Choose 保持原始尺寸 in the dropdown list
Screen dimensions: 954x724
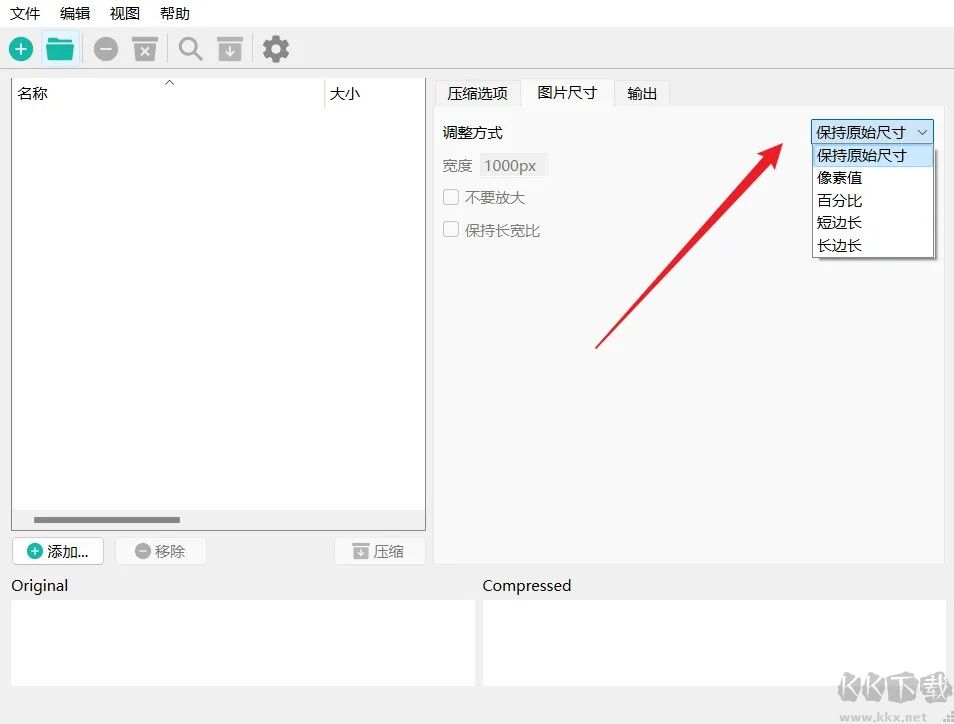pos(872,155)
